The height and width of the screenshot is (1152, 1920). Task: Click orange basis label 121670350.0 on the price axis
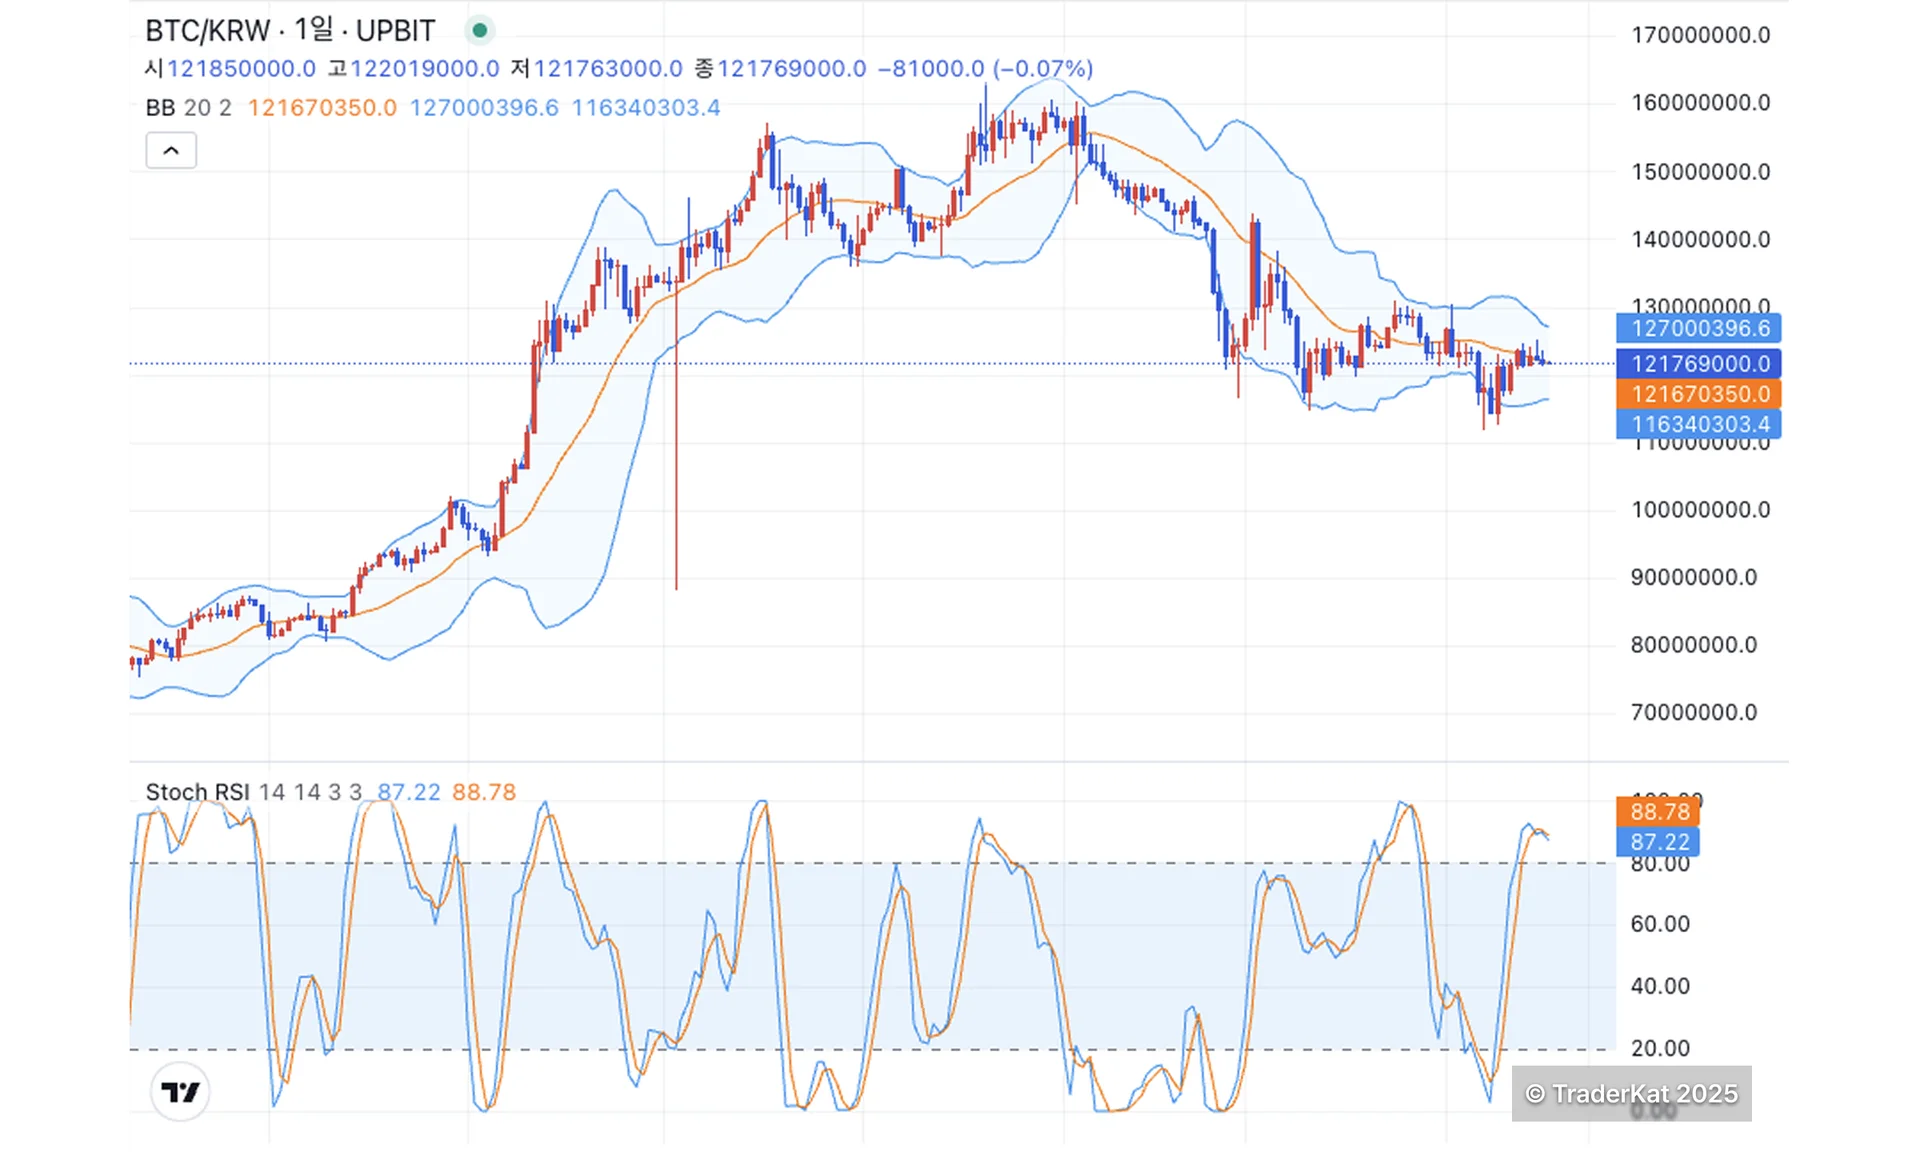click(x=1699, y=394)
